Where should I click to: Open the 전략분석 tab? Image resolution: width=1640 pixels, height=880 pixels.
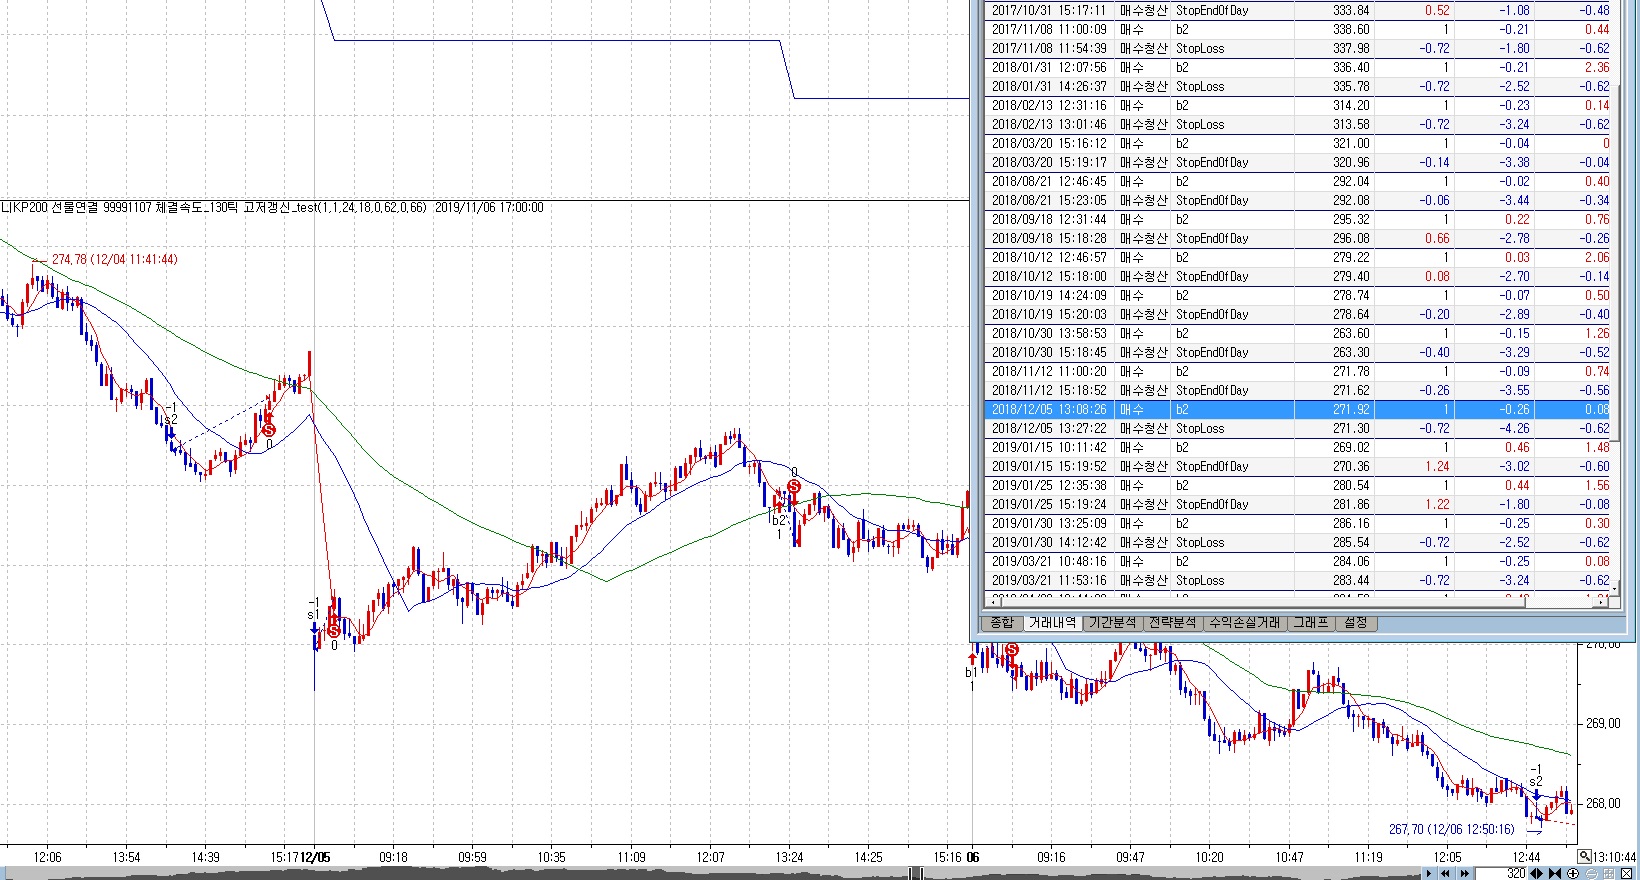point(1172,622)
